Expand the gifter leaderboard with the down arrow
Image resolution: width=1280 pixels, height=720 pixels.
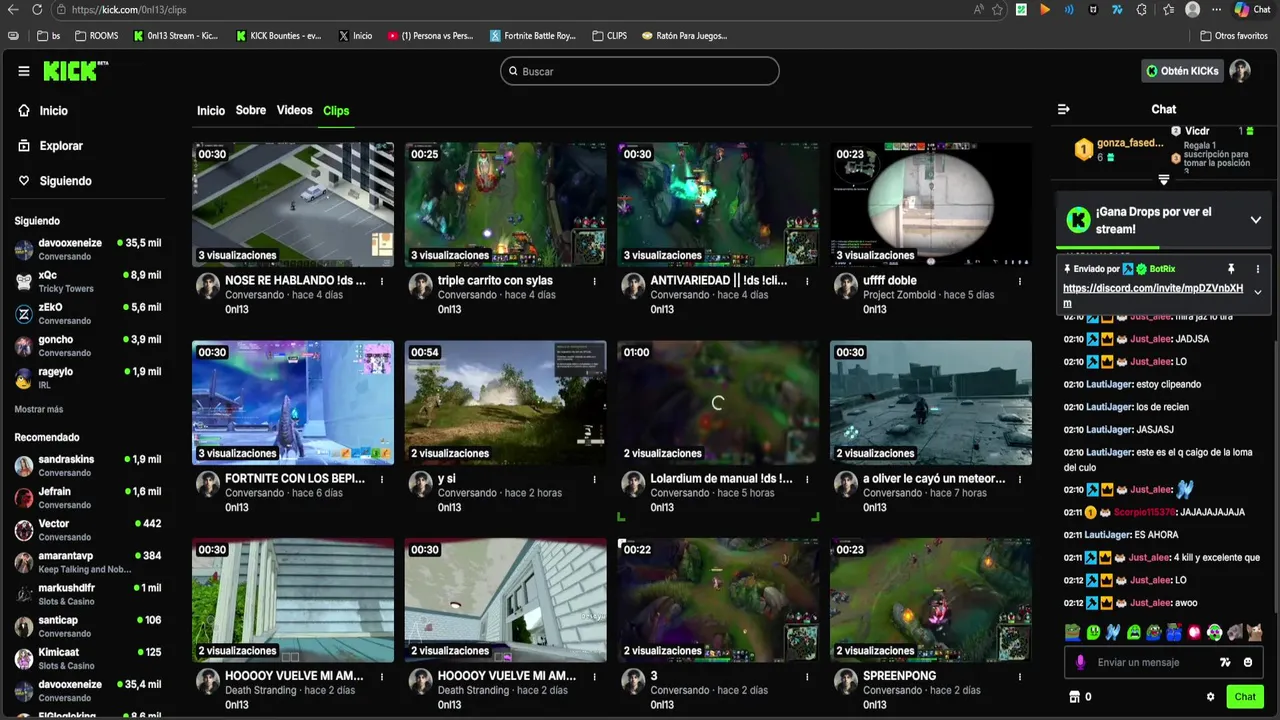1164,180
